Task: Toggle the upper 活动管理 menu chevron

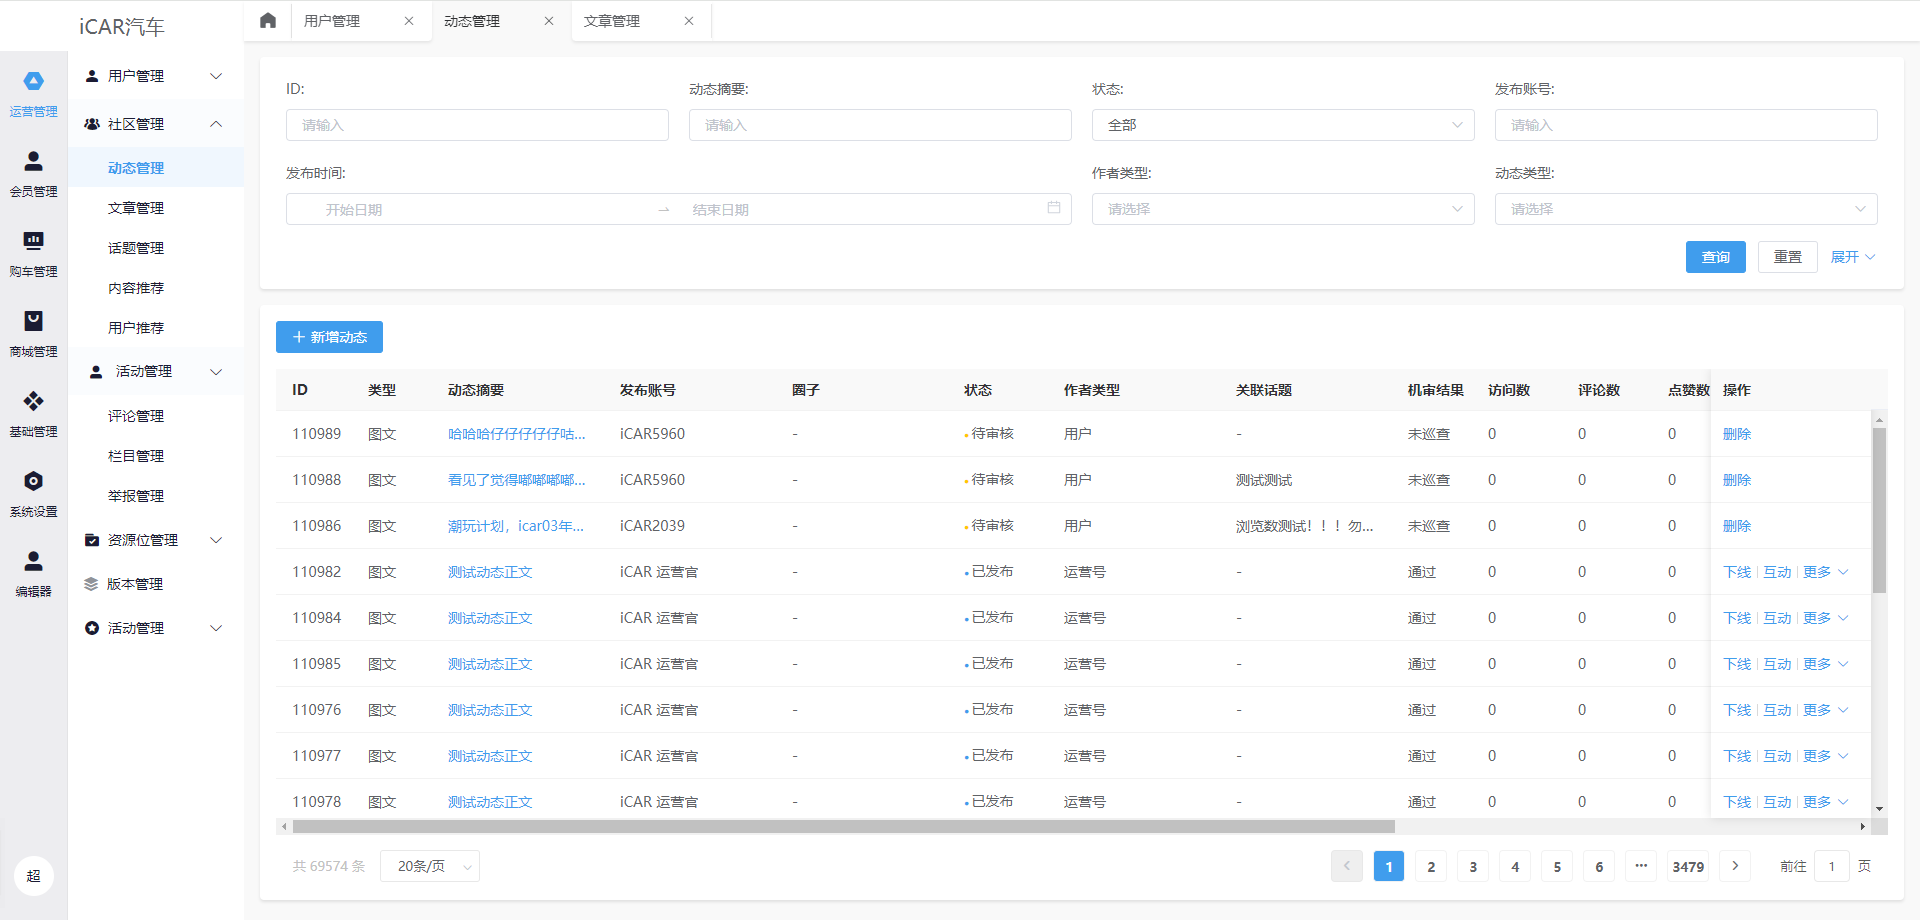Action: (216, 372)
